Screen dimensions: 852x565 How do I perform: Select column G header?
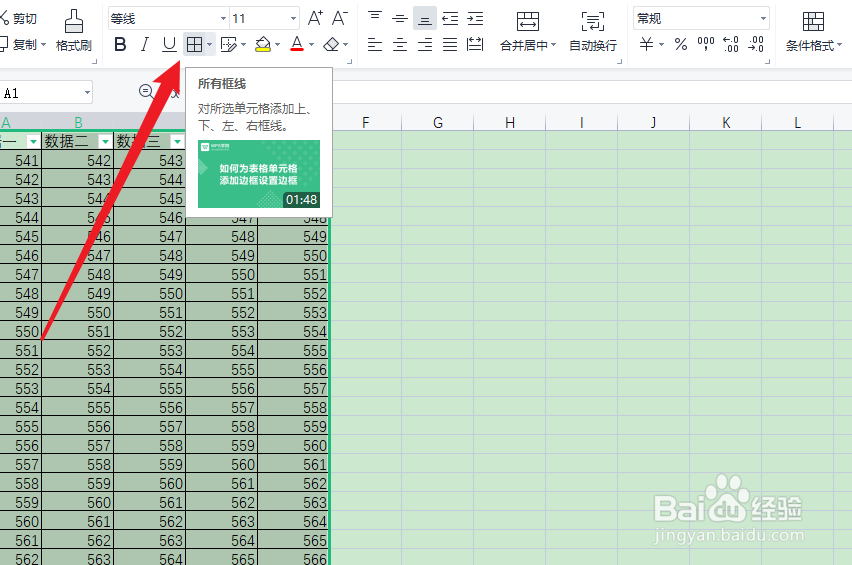[x=438, y=122]
